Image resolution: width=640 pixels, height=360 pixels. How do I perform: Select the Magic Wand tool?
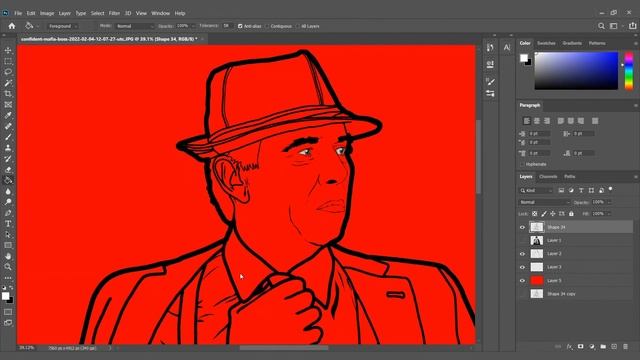[x=8, y=83]
